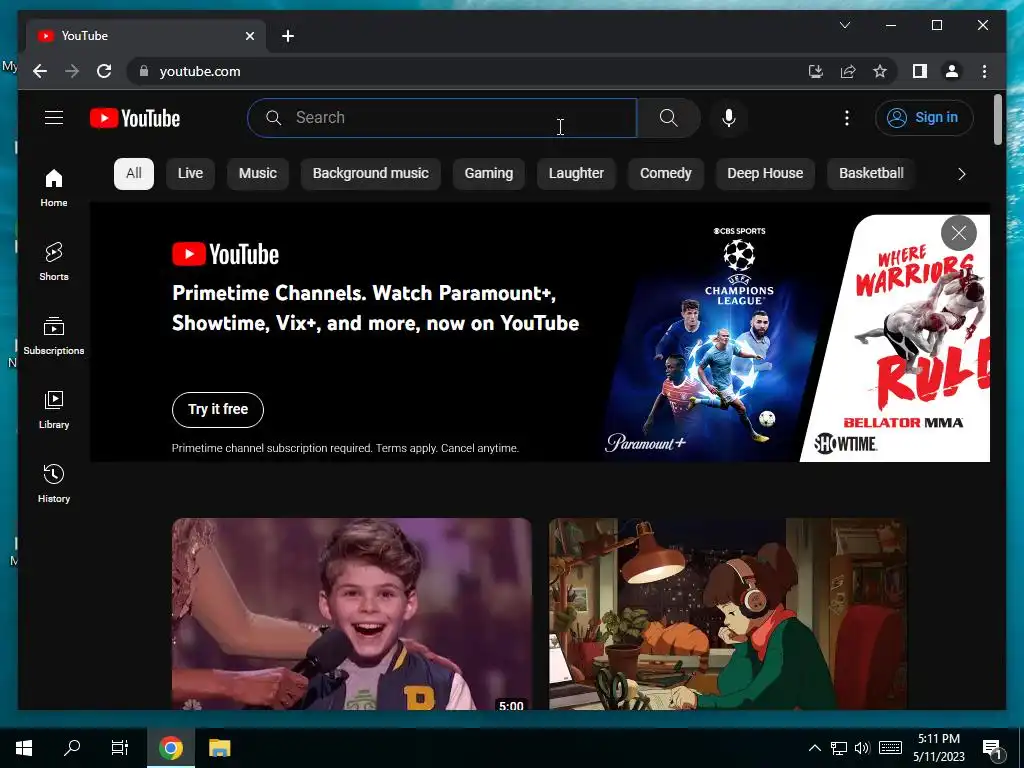Open Windows taskbar search

[x=72, y=748]
